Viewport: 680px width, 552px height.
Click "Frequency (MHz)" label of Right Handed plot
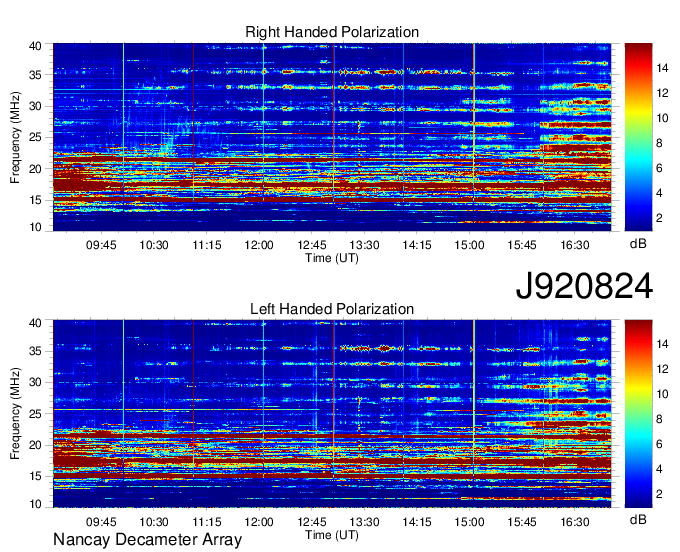pyautogui.click(x=15, y=137)
